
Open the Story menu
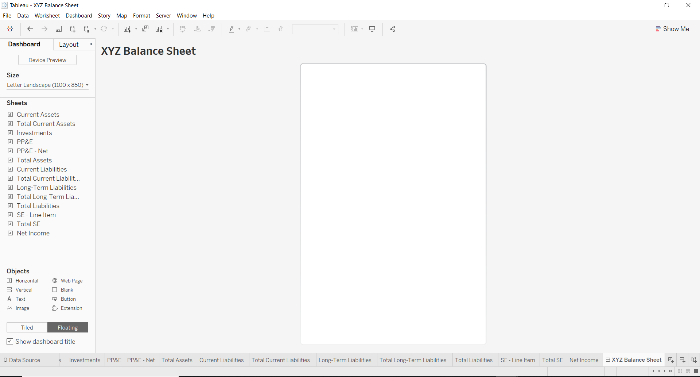104,16
